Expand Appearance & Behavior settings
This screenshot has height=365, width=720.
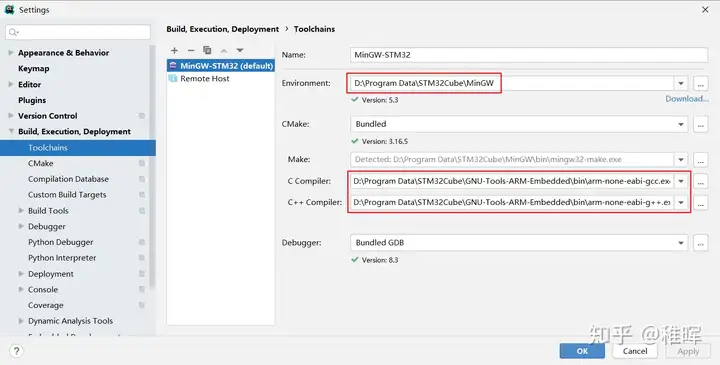point(11,53)
